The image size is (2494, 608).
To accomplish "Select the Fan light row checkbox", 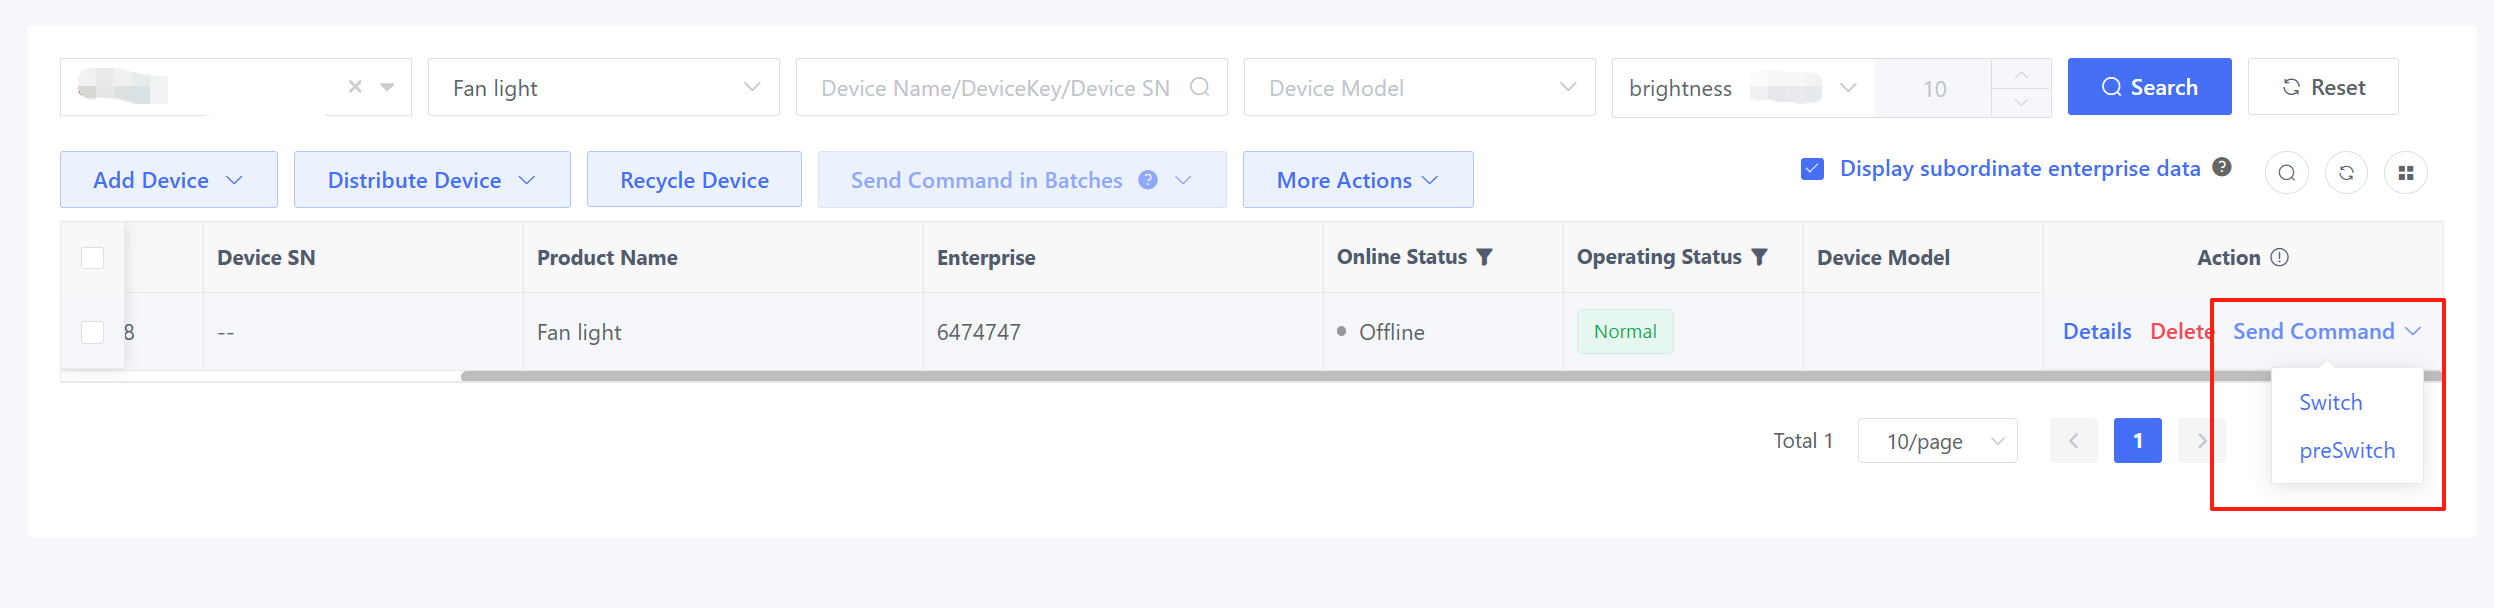I will (93, 332).
